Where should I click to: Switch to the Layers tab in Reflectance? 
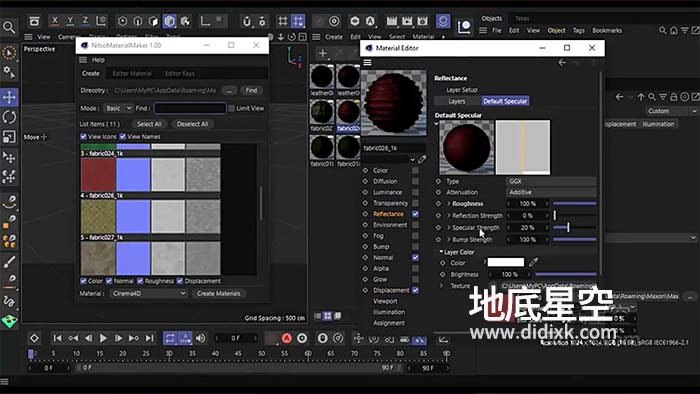click(x=457, y=101)
